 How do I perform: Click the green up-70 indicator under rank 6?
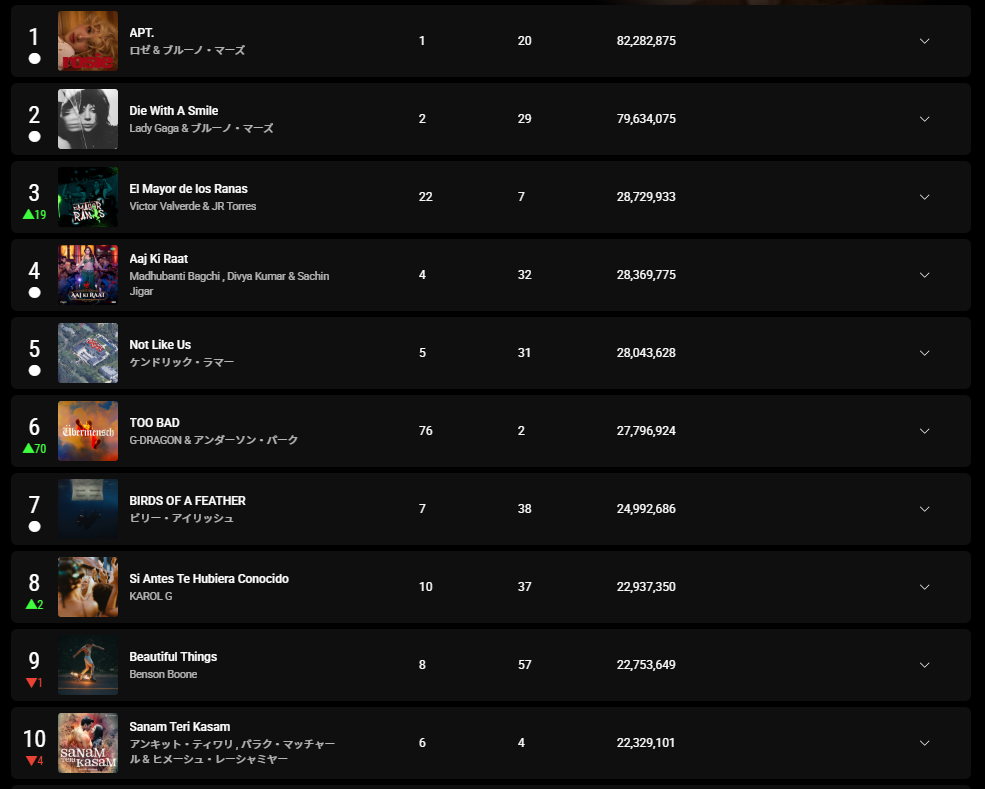click(x=35, y=449)
